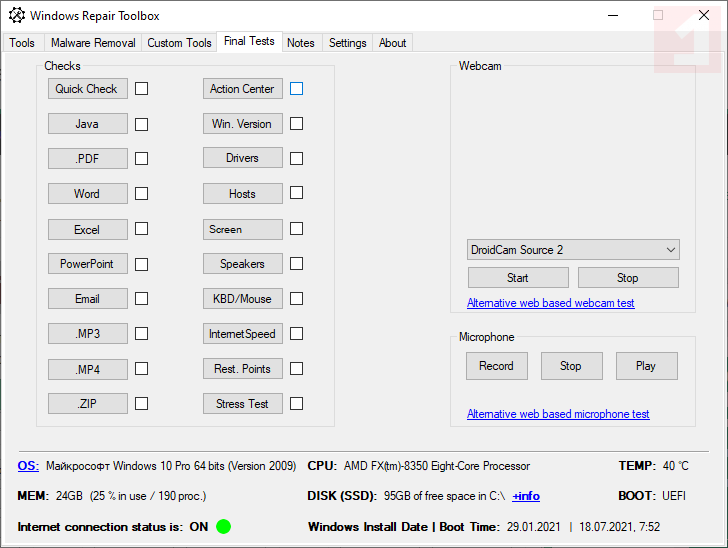Click the OS: link
Image resolution: width=728 pixels, height=548 pixels.
pos(28,466)
